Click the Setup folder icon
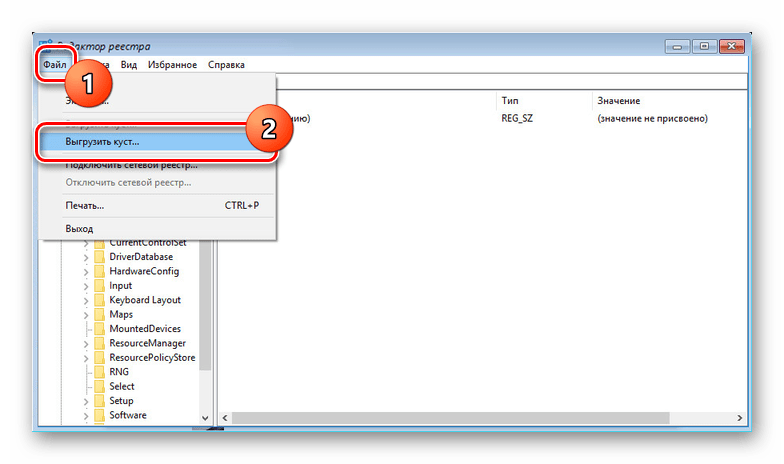This screenshot has width=784, height=464. point(100,401)
